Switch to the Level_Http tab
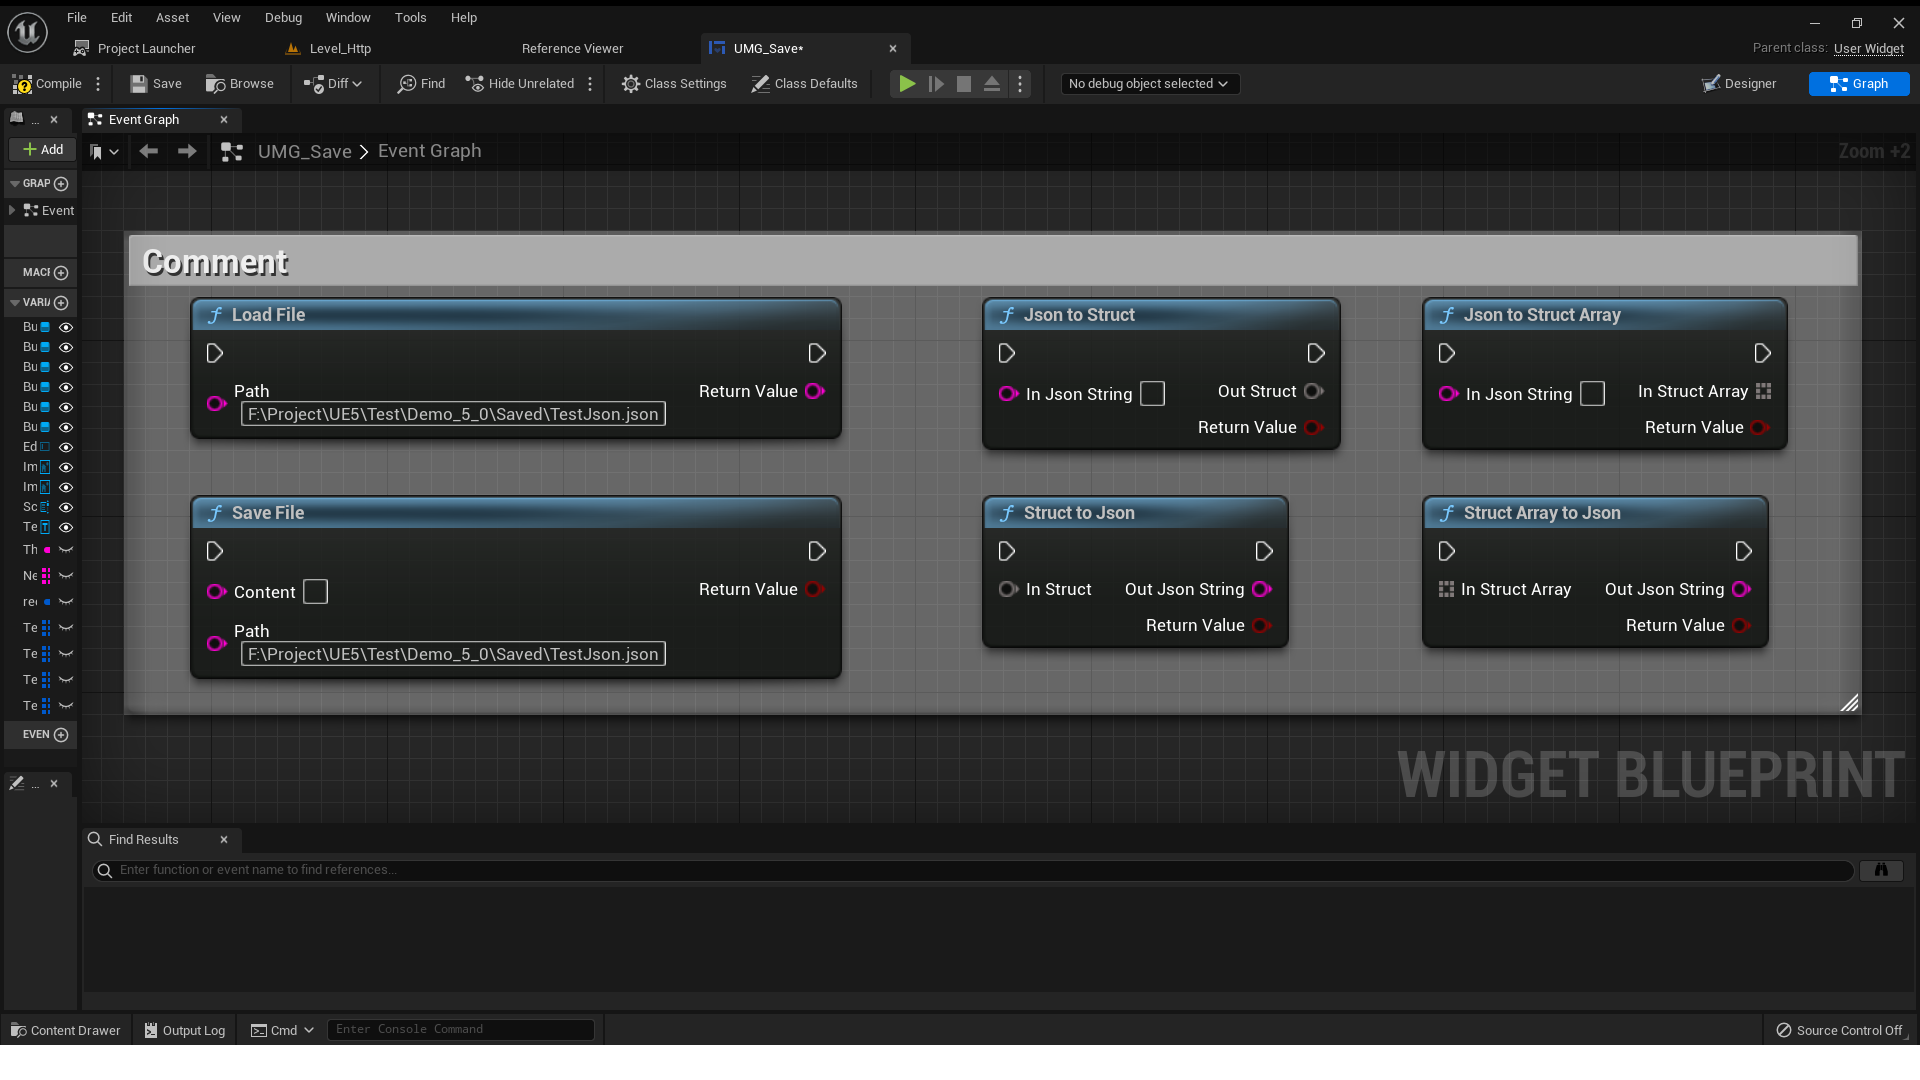The width and height of the screenshot is (1920, 1080). [340, 48]
